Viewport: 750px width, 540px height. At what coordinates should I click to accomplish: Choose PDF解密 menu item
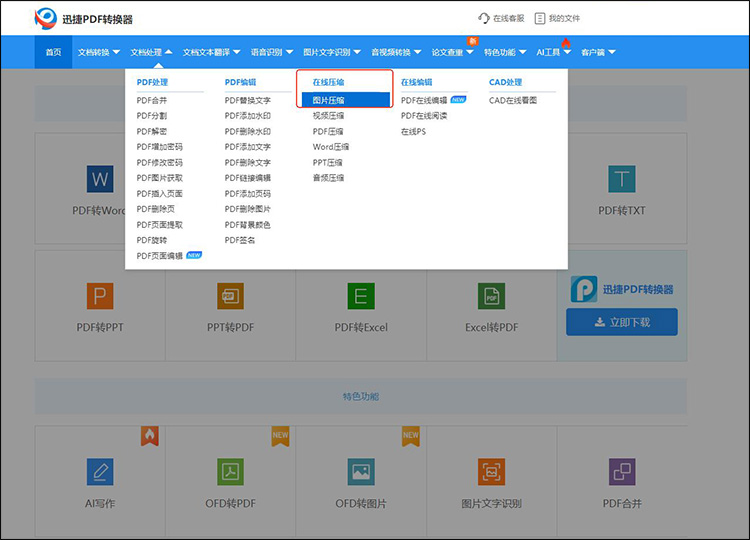152,132
